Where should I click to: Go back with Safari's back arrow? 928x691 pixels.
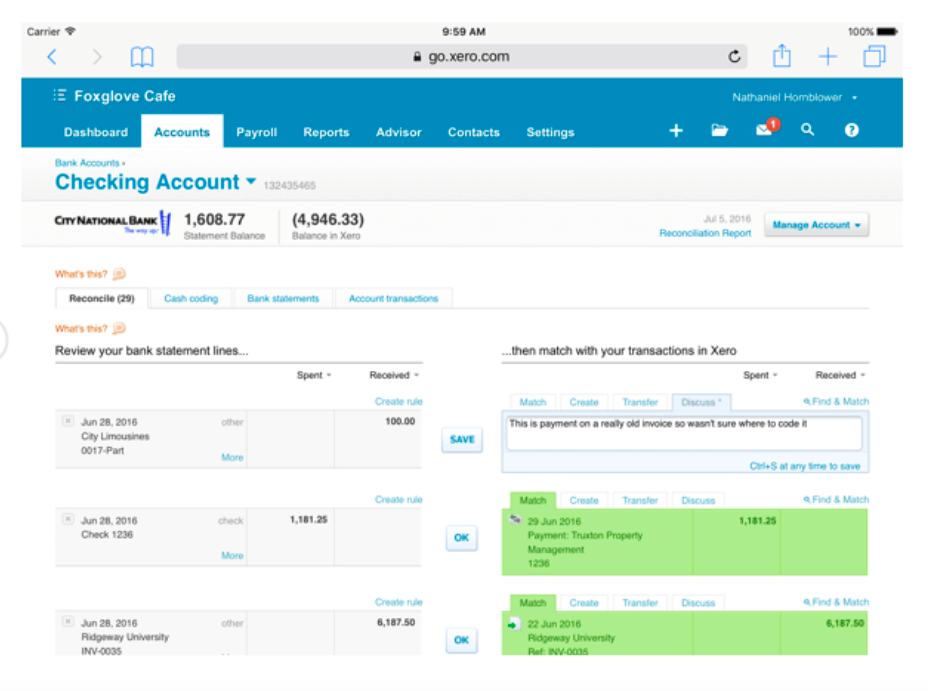pyautogui.click(x=52, y=57)
